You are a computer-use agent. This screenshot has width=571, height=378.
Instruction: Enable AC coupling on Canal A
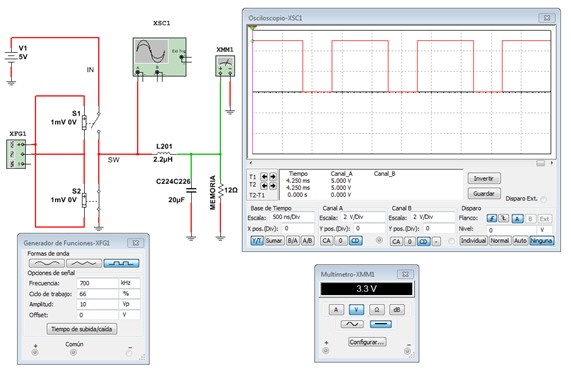point(327,241)
